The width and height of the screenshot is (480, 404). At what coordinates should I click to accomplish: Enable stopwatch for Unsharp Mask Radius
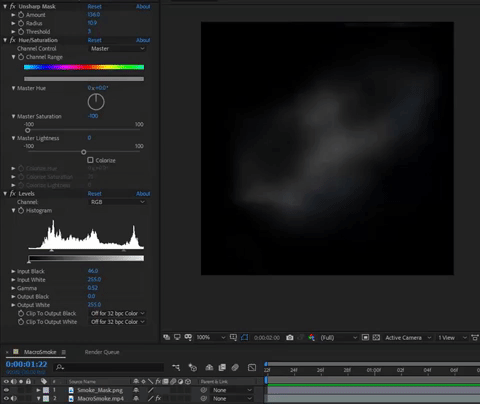tap(21, 23)
